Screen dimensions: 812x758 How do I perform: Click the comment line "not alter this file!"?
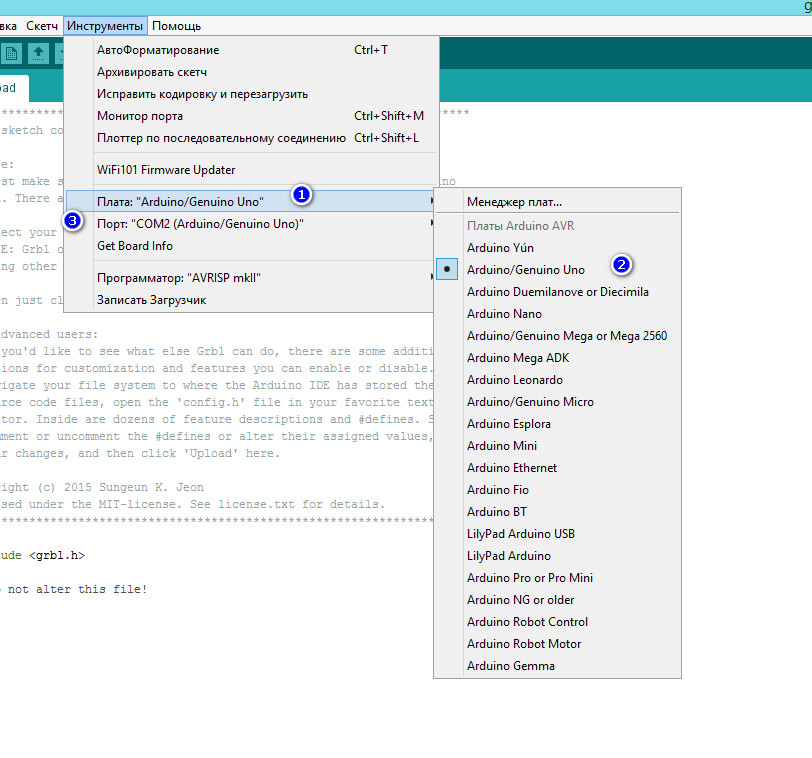(x=78, y=589)
